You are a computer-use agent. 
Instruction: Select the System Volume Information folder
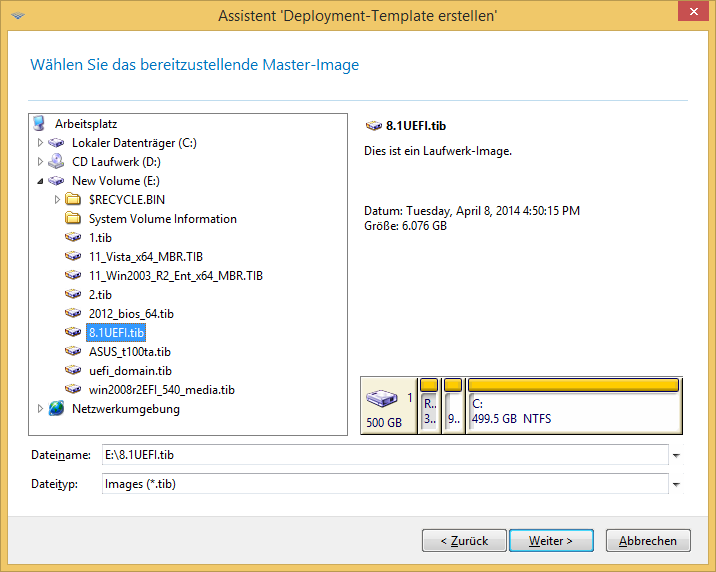coord(162,219)
